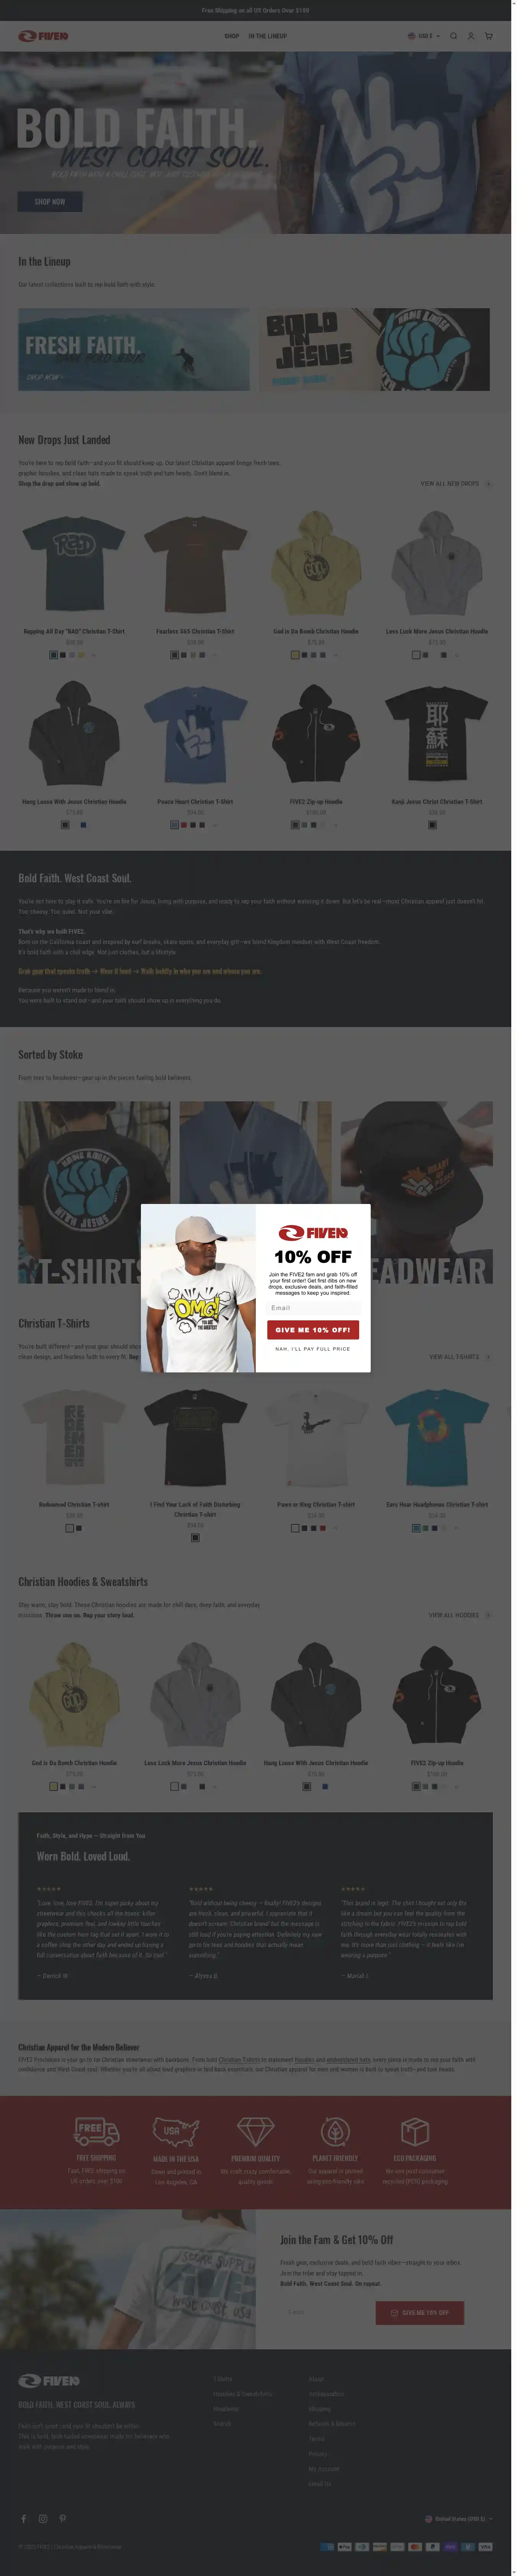Open the SHOP menu in navigation

231,36
